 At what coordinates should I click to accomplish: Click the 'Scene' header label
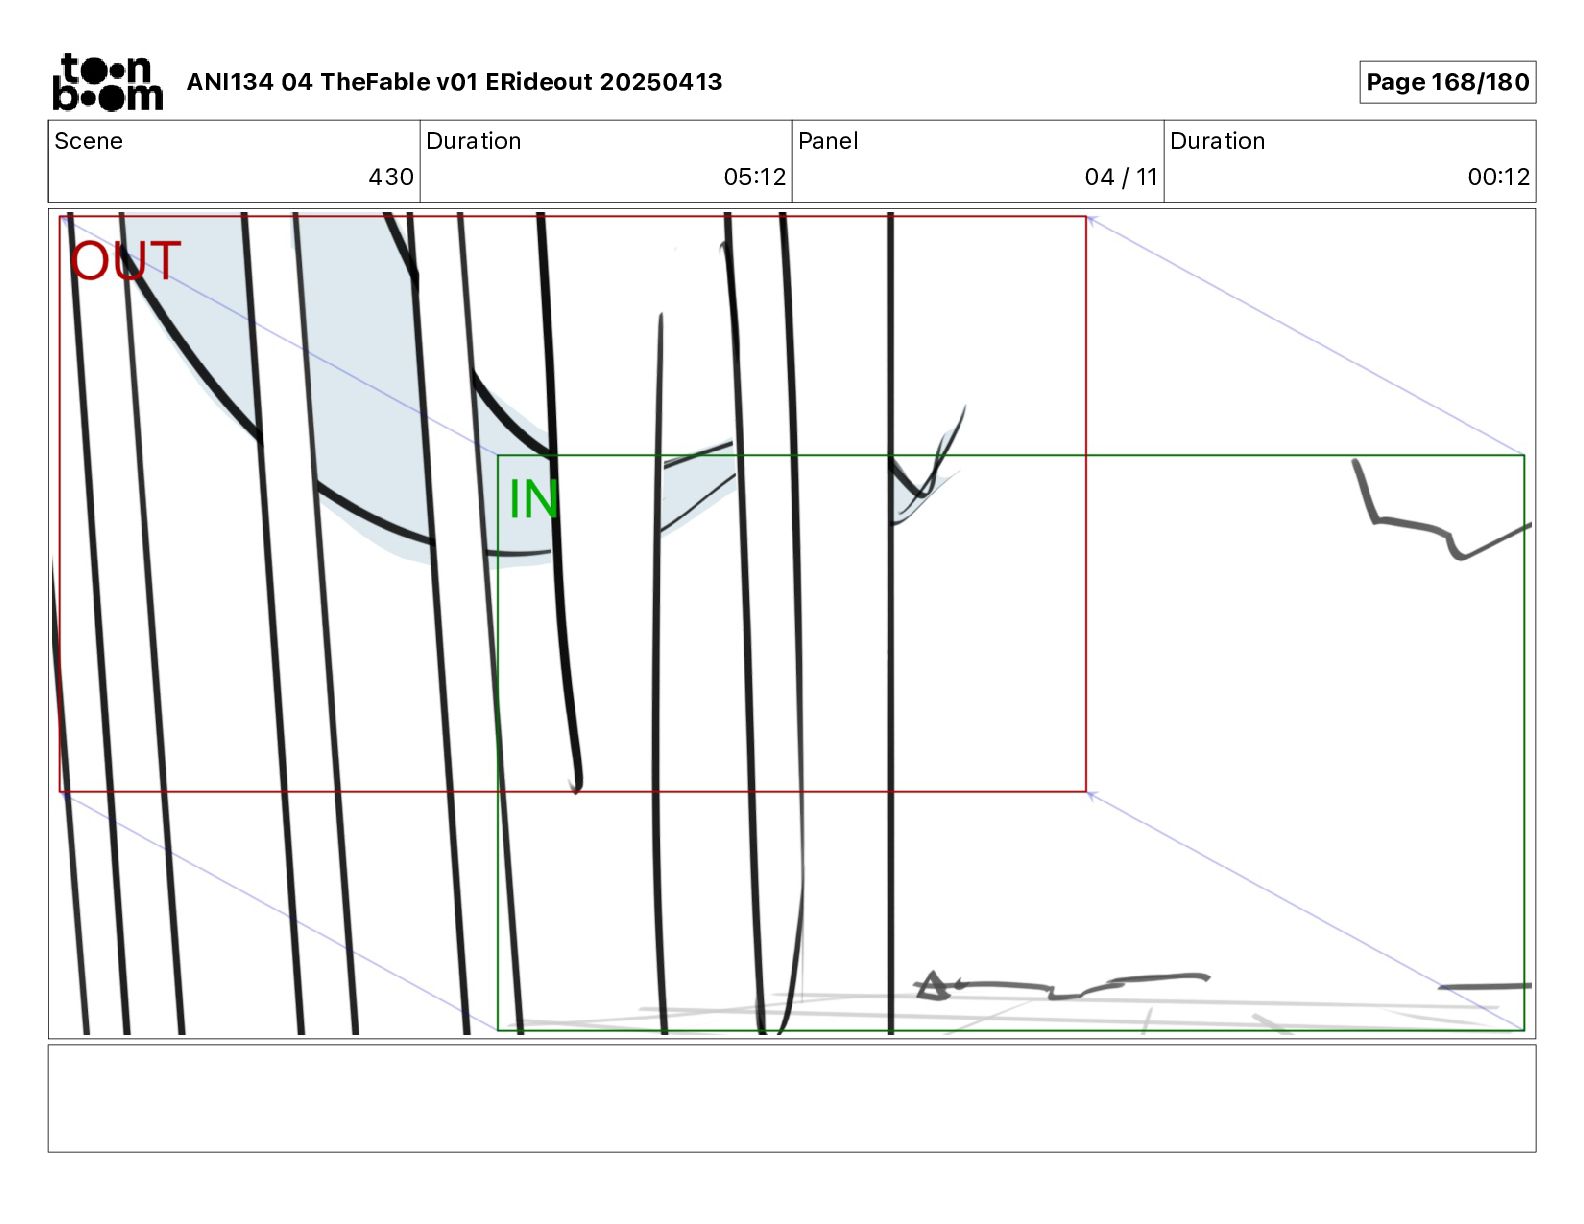[89, 141]
